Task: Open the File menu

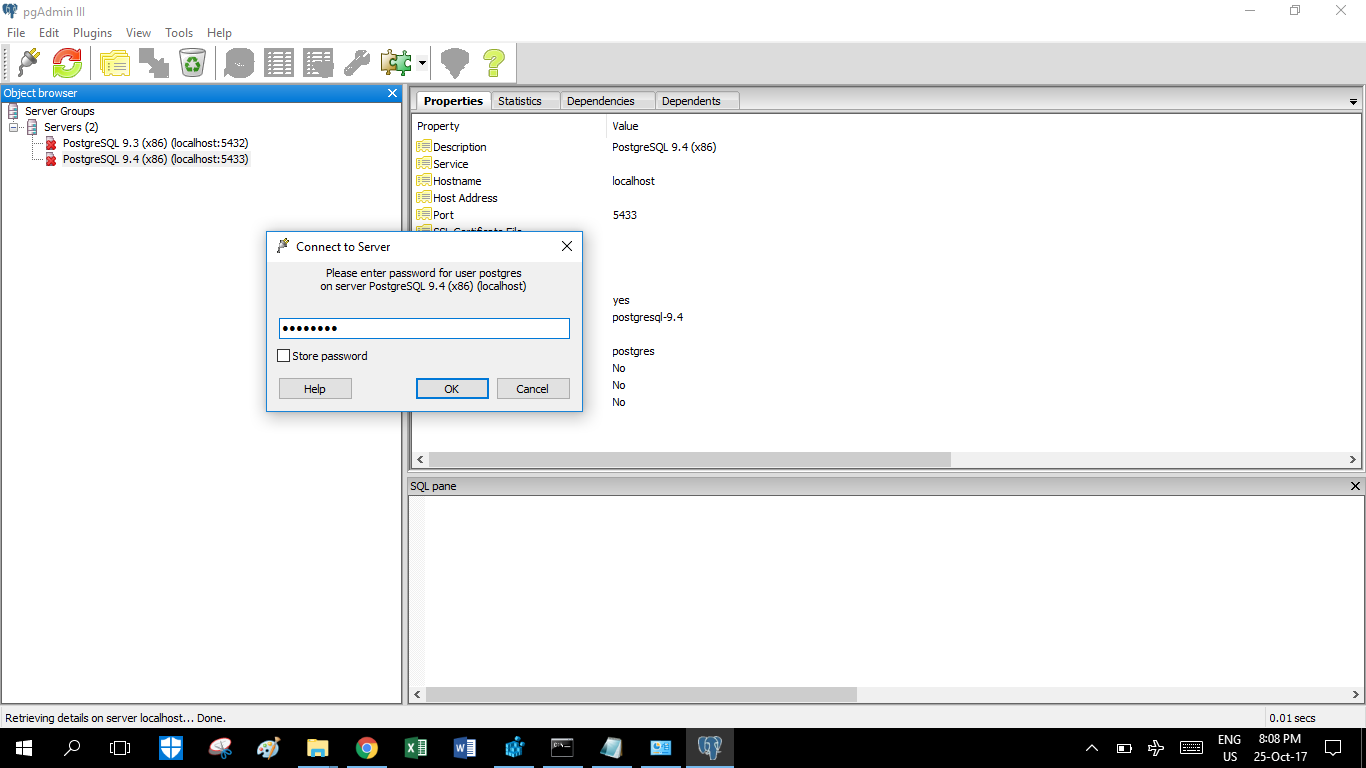Action: (16, 33)
